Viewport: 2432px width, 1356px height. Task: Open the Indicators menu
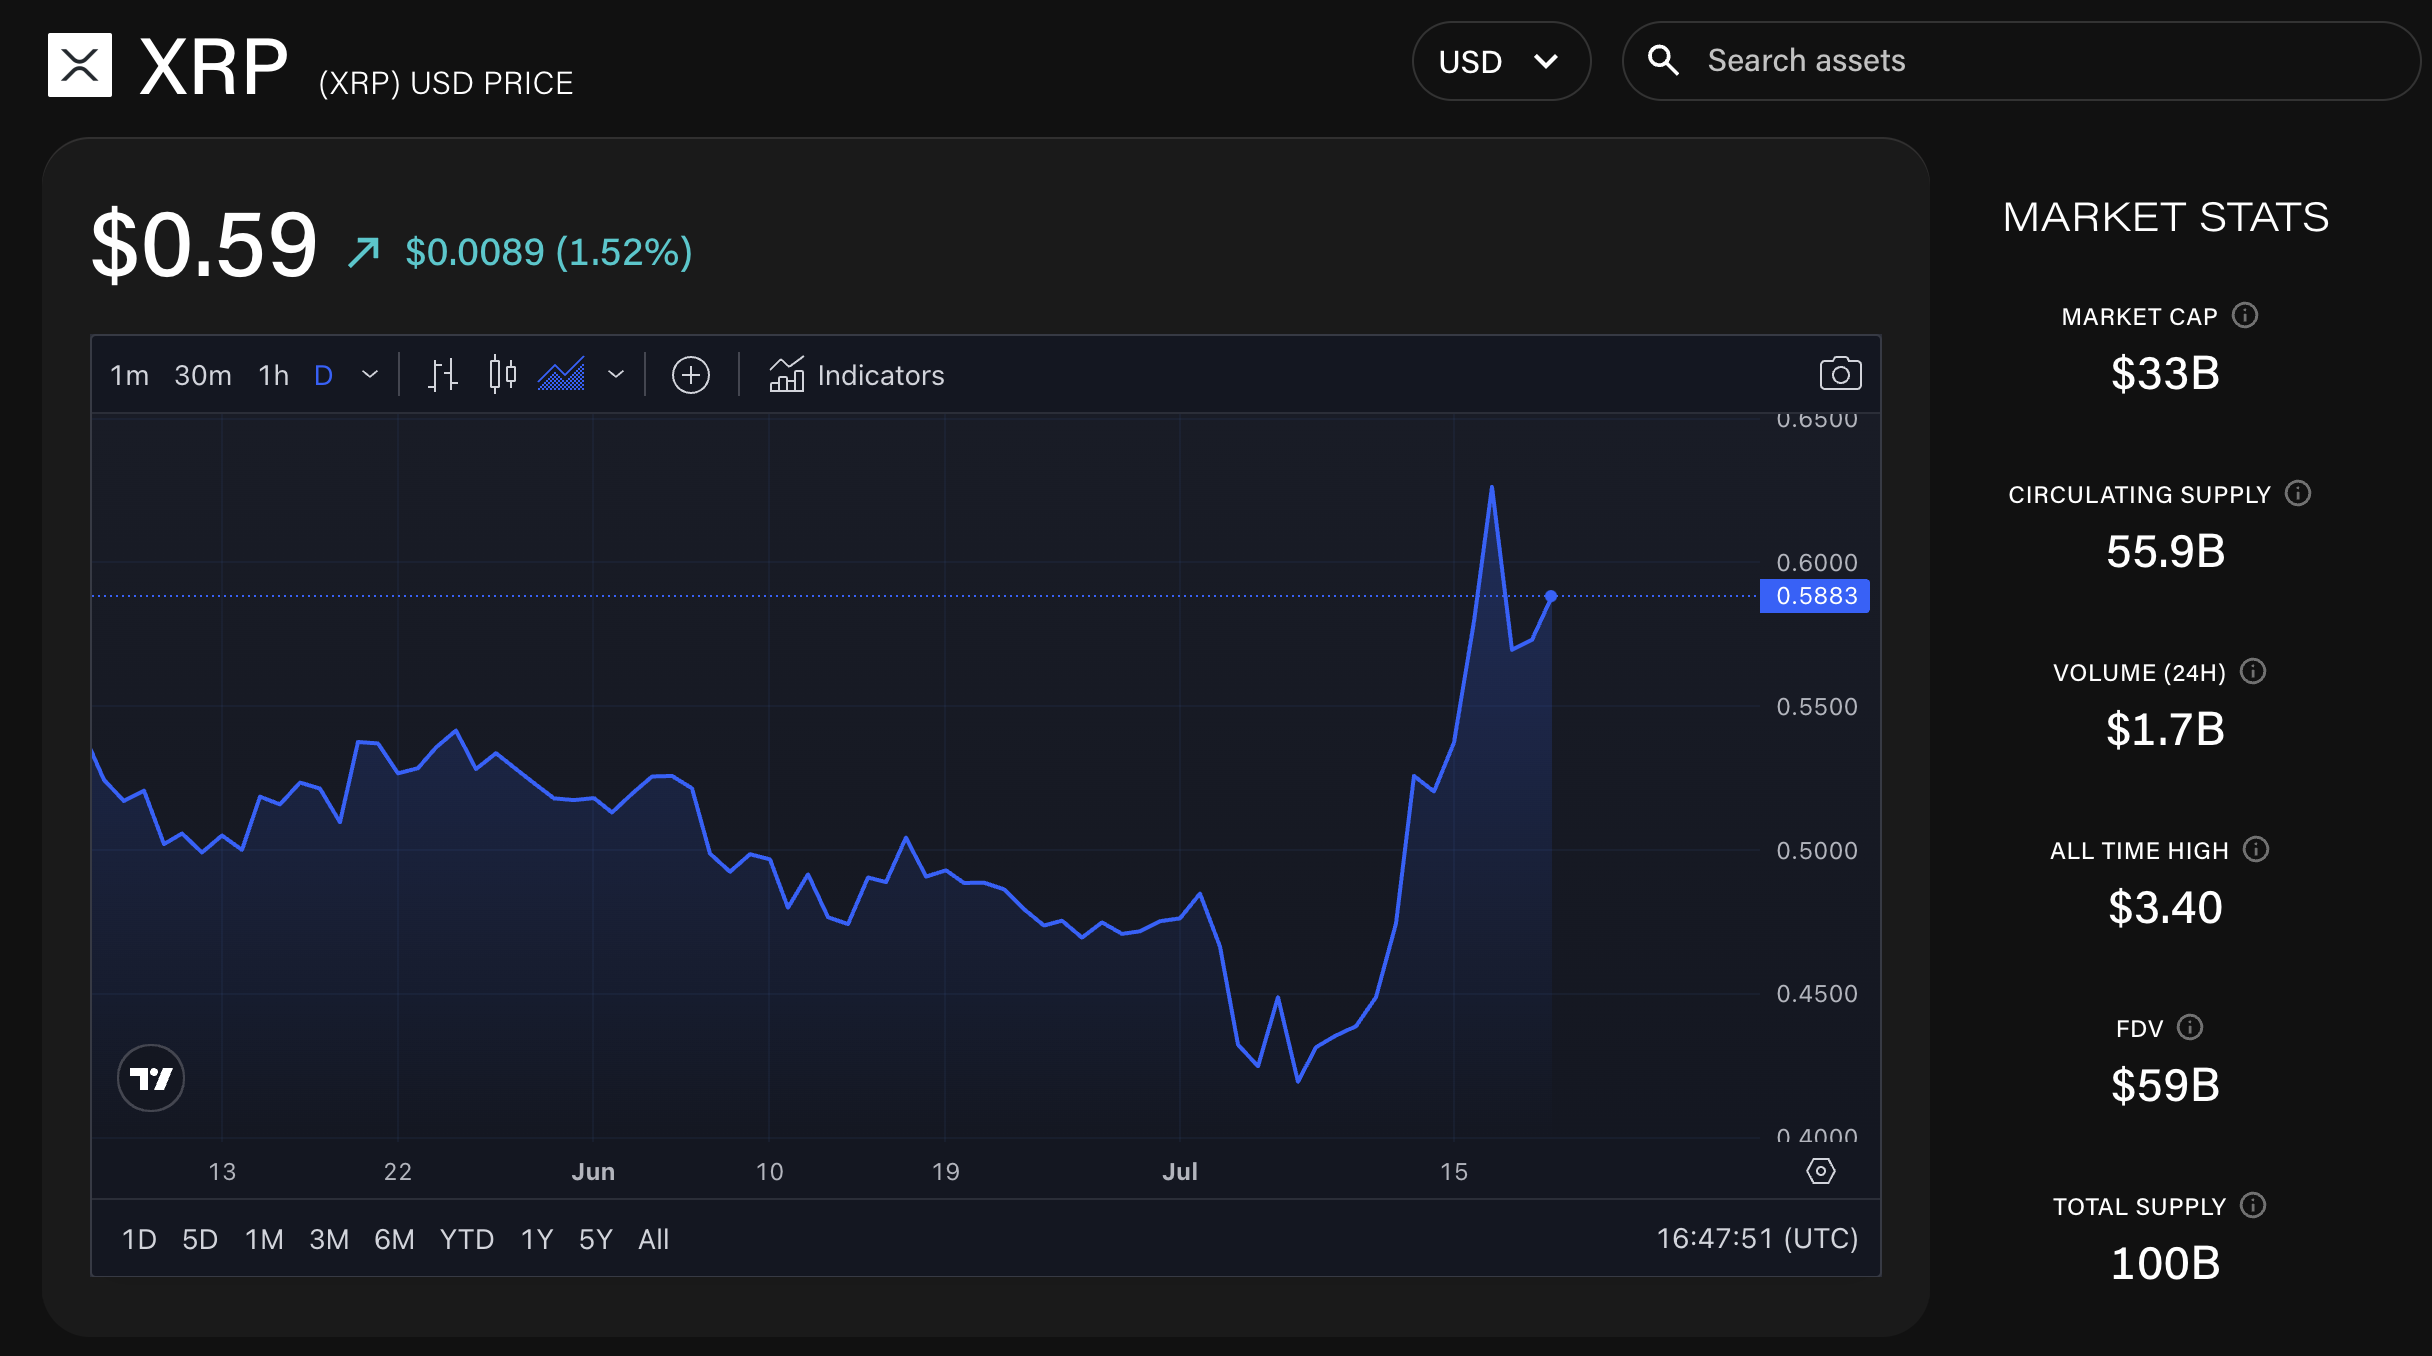tap(857, 375)
